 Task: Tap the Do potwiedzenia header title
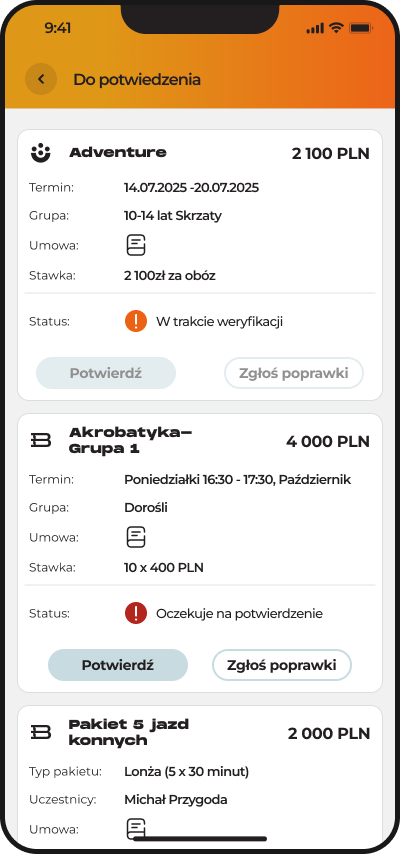pos(137,80)
